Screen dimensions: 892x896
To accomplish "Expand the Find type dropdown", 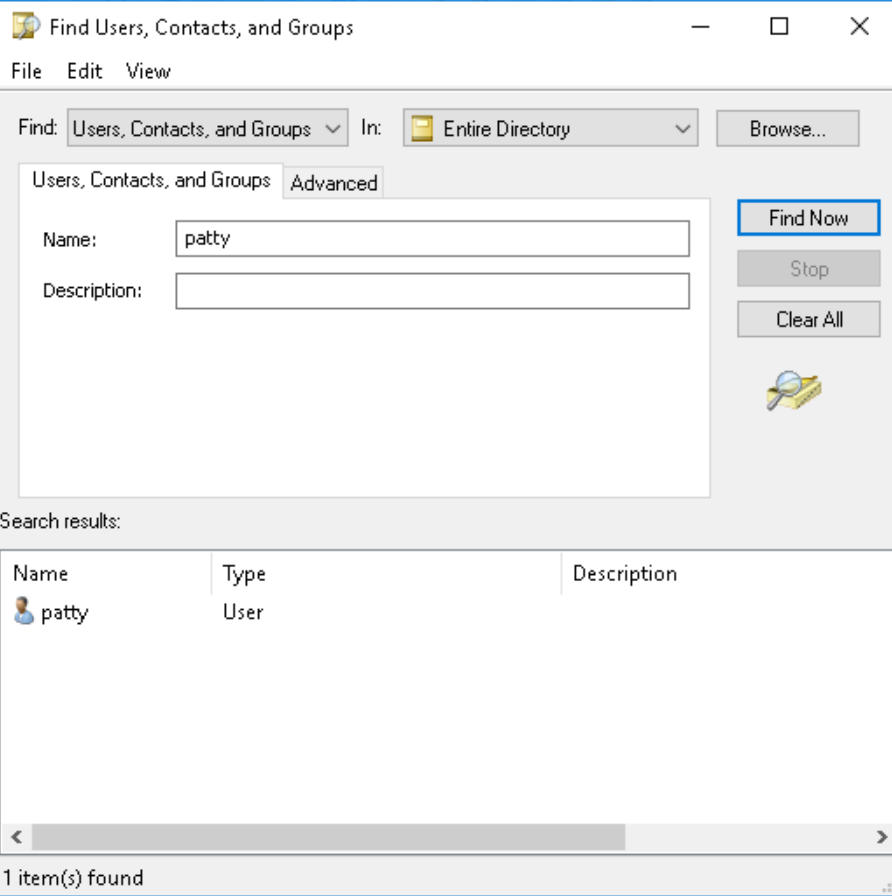I will tap(207, 128).
